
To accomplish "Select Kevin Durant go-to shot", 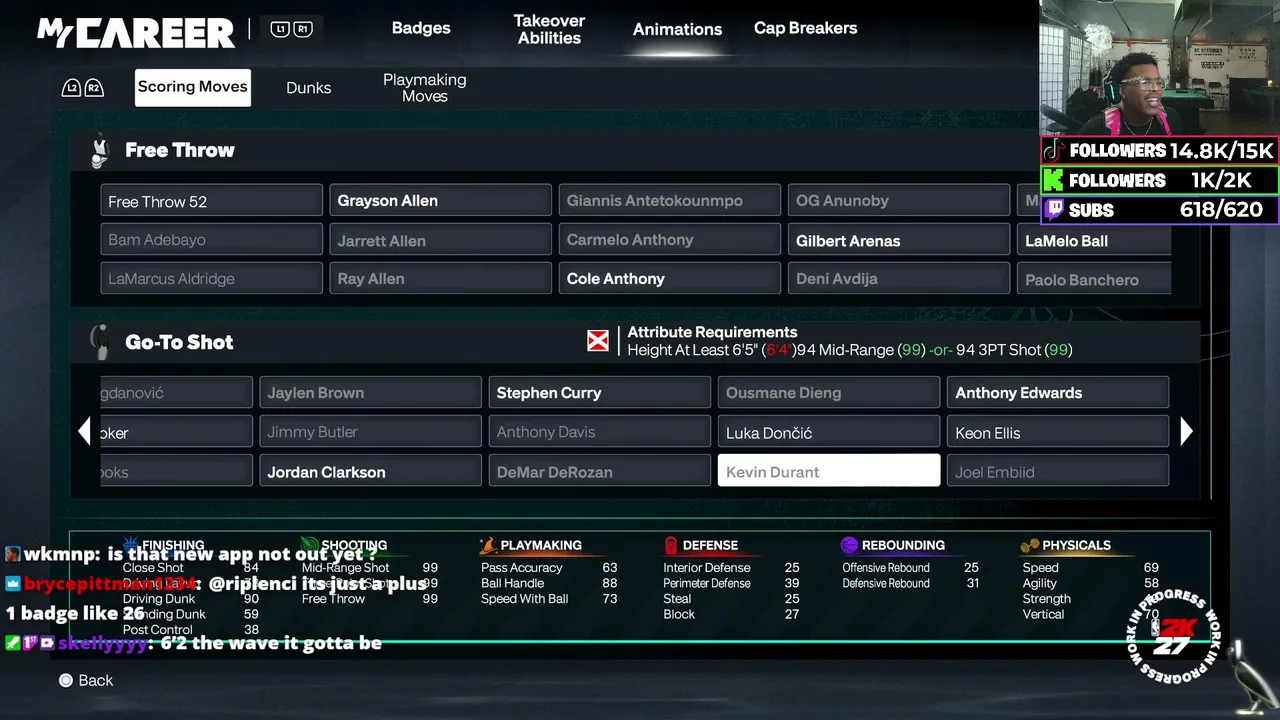I will [x=828, y=470].
